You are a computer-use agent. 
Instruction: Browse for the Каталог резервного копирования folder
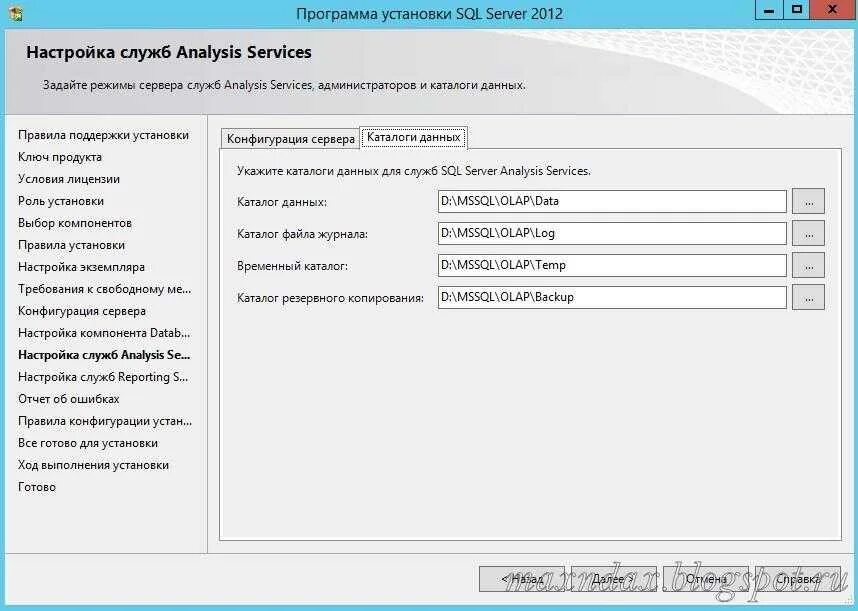pos(808,298)
